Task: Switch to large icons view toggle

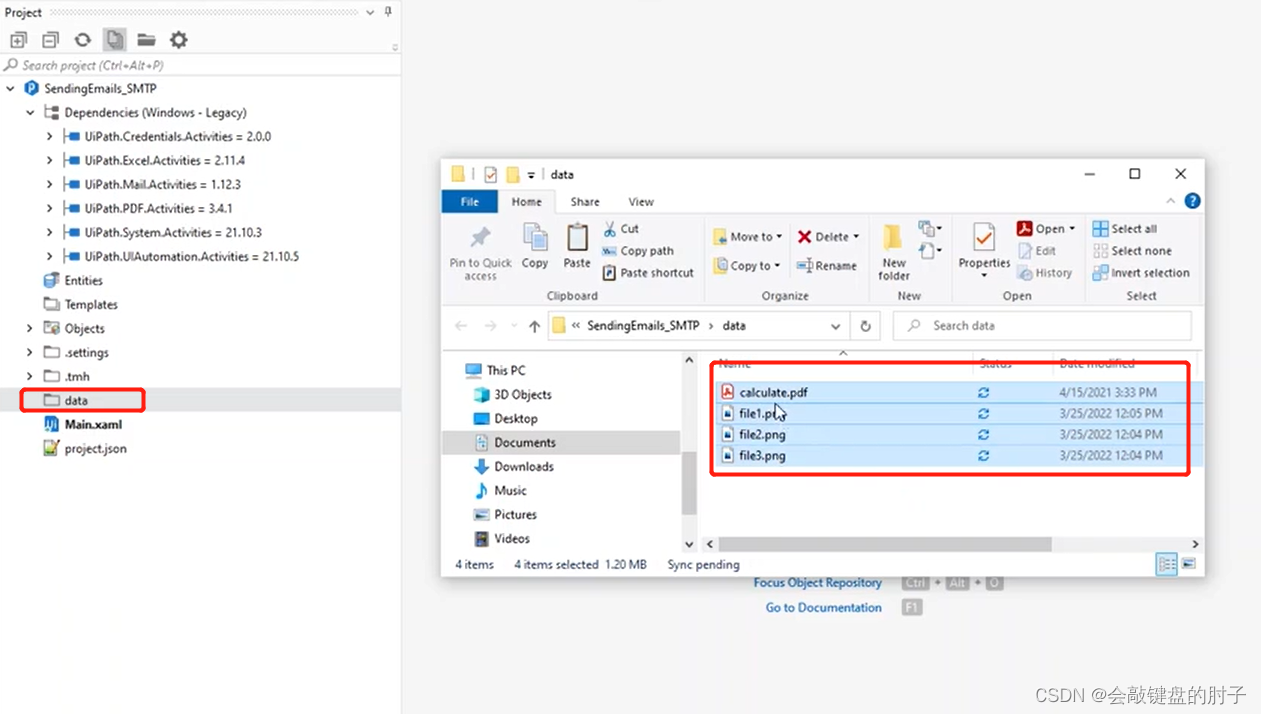Action: (1188, 565)
